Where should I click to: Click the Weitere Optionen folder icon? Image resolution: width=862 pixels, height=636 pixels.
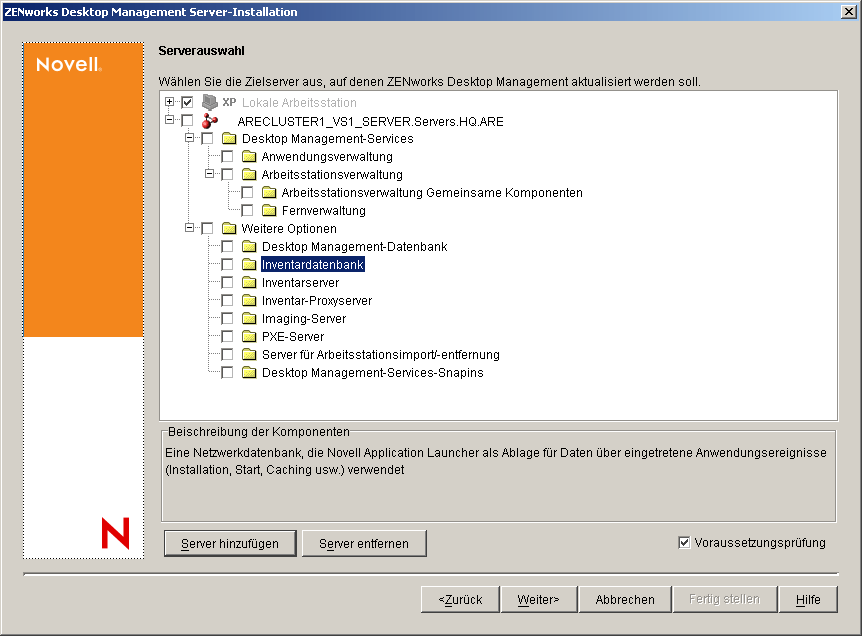point(229,229)
